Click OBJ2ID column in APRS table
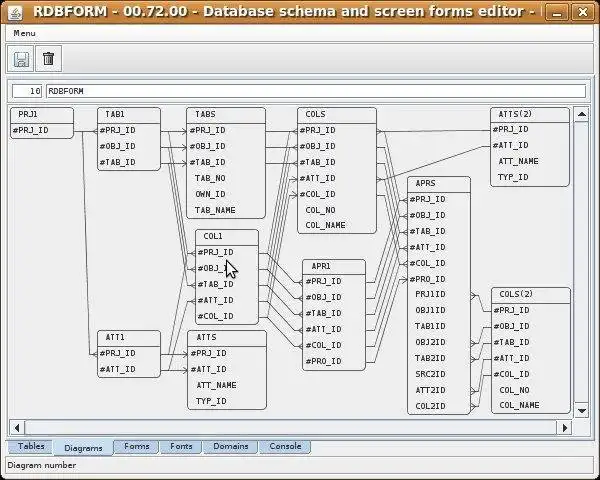 pos(430,343)
